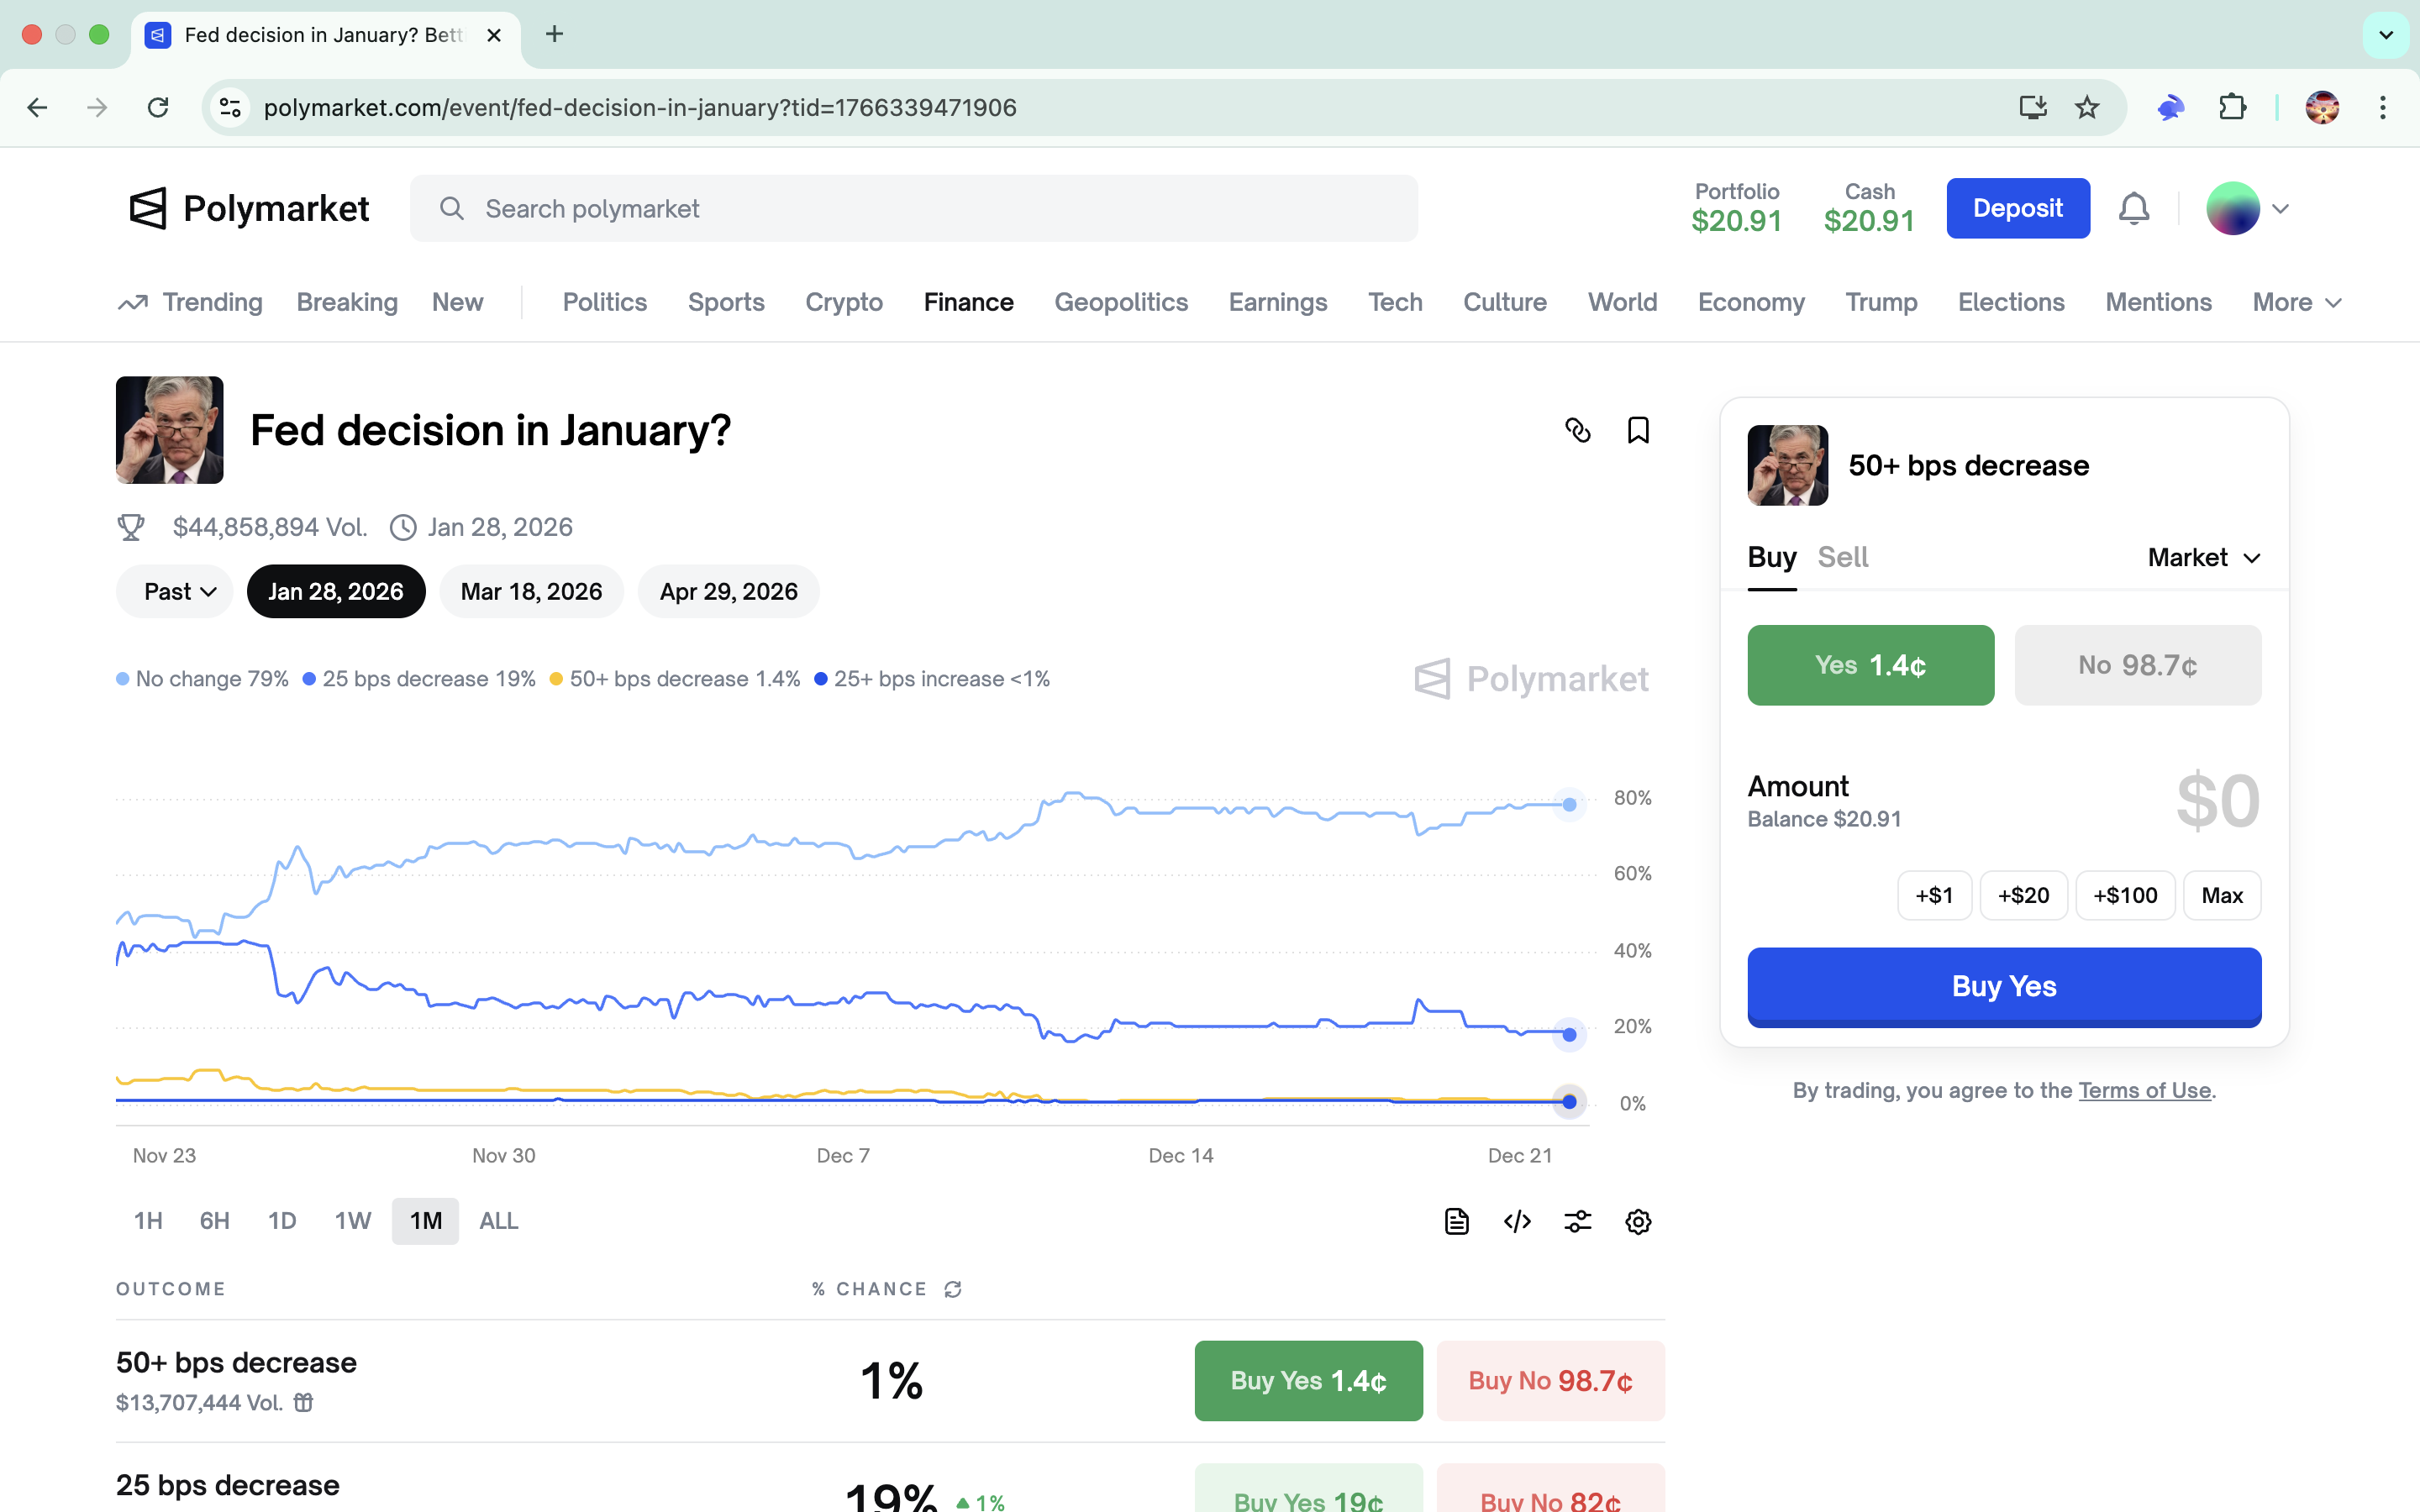The width and height of the screenshot is (2420, 1512).
Task: Open the notifications bell
Action: 2133,208
